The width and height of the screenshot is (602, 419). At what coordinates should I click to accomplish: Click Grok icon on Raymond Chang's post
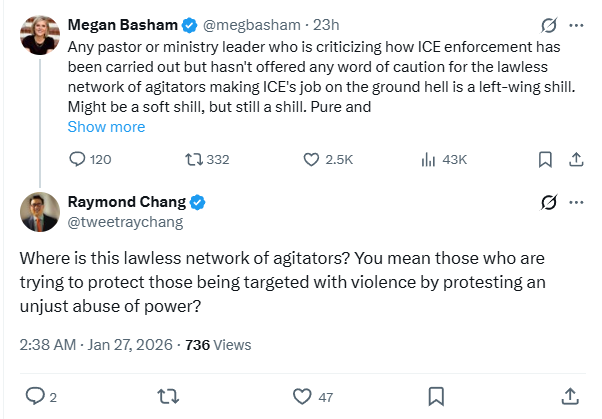[x=548, y=202]
